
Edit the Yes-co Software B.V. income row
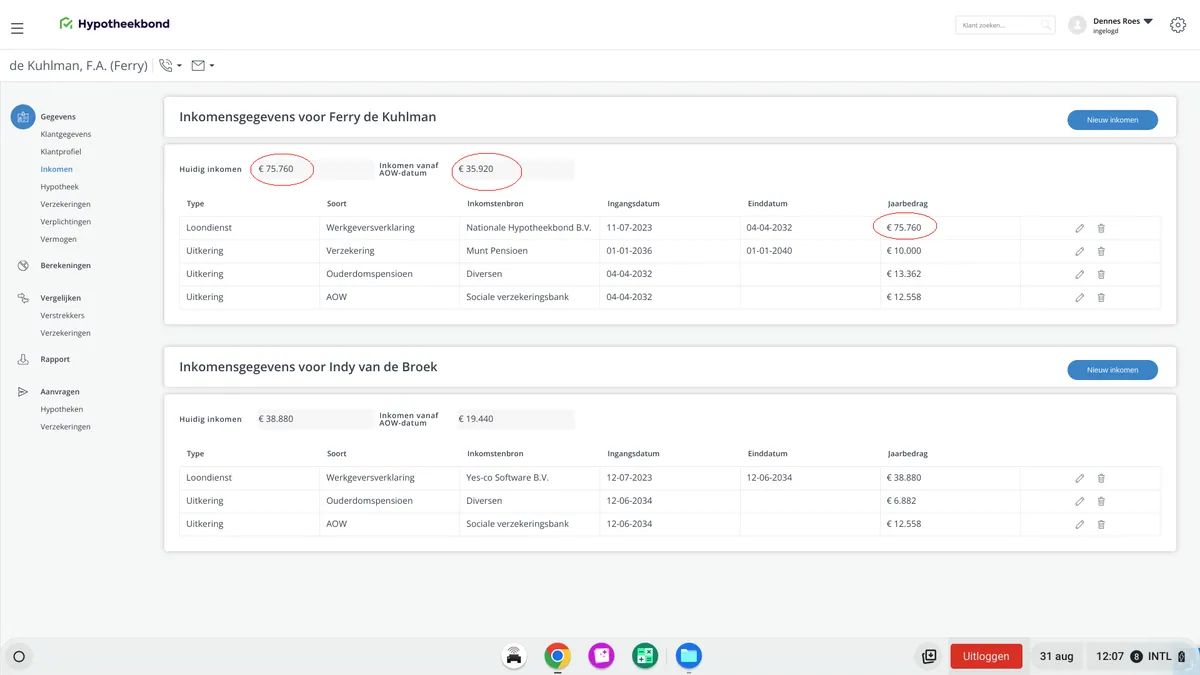[x=1080, y=478]
